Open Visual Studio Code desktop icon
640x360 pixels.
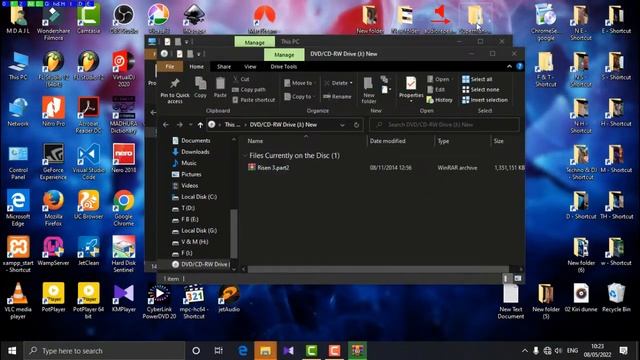pos(89,161)
